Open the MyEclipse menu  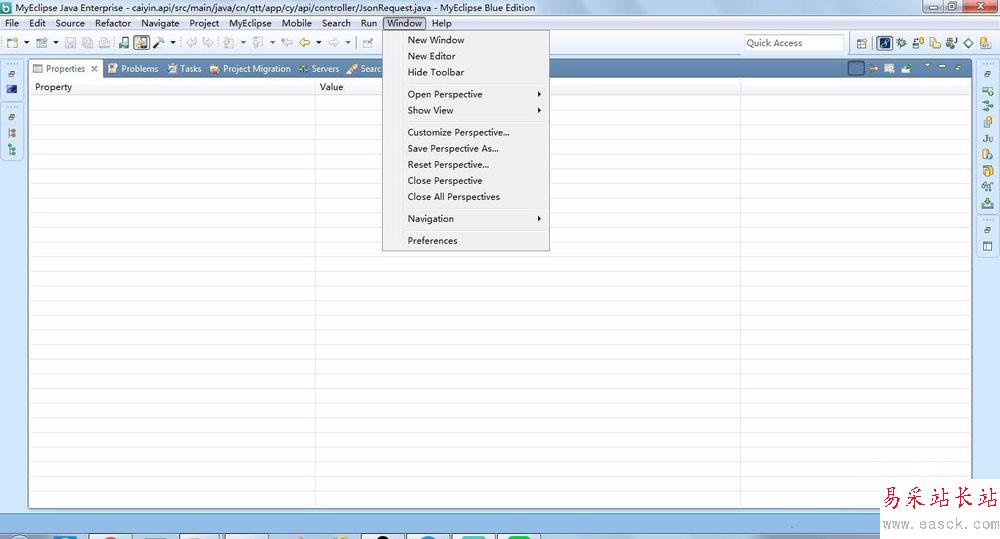pyautogui.click(x=250, y=23)
